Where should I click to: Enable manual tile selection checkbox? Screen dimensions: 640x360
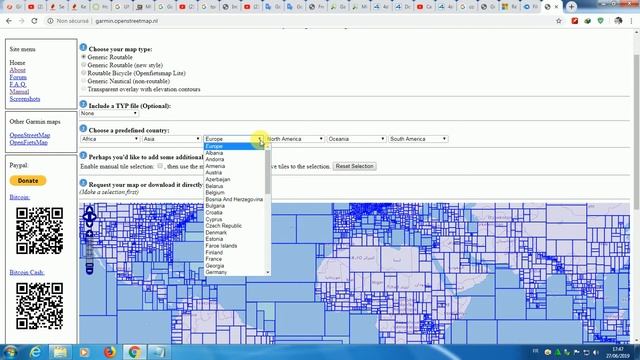click(160, 166)
